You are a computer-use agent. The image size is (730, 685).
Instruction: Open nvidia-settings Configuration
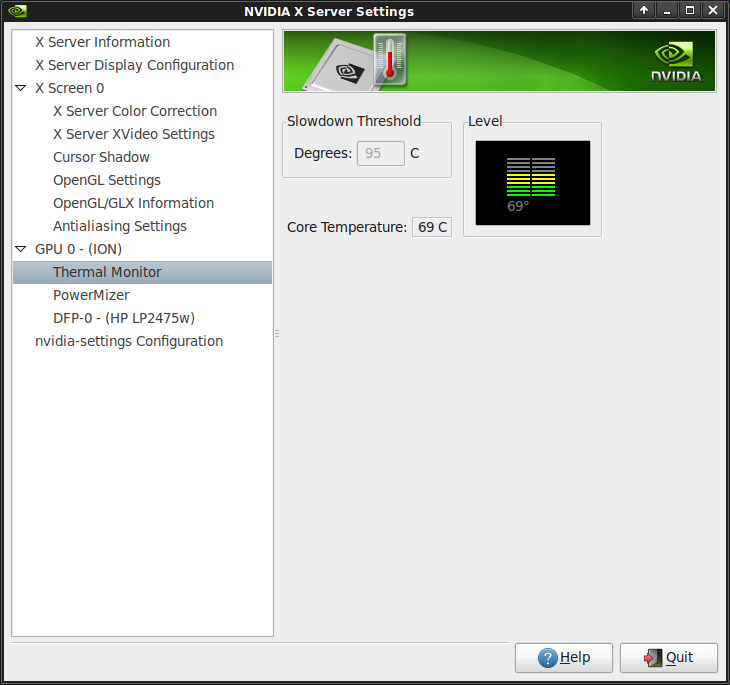(129, 341)
